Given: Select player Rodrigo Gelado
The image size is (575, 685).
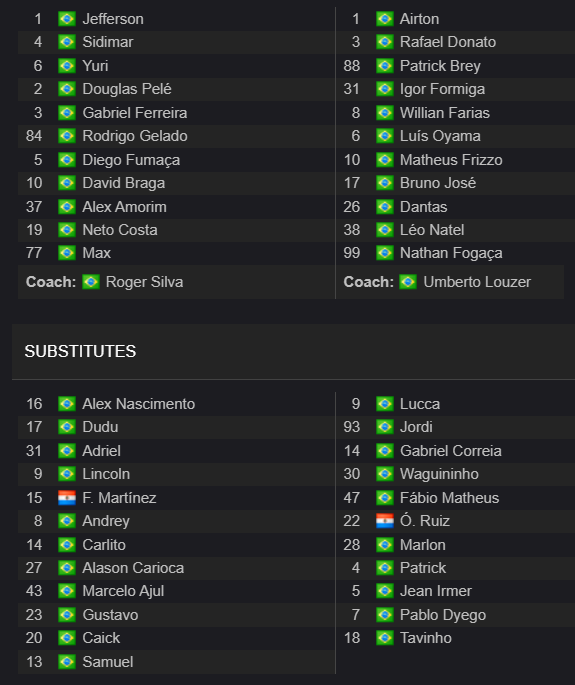Looking at the screenshot, I should click(135, 136).
